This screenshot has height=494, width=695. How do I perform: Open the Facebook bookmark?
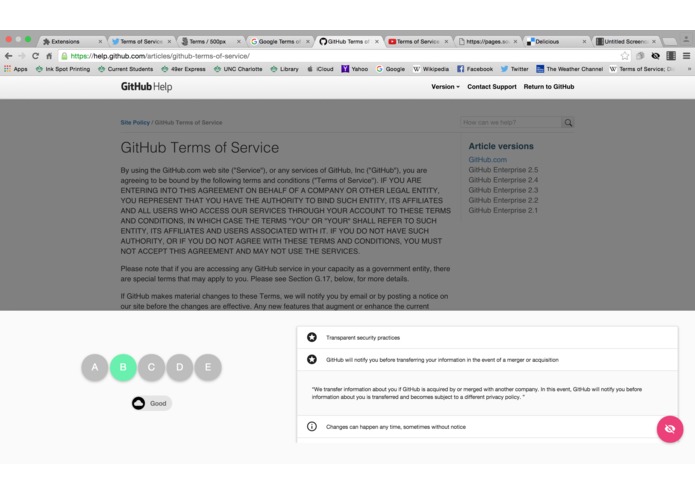[475, 69]
